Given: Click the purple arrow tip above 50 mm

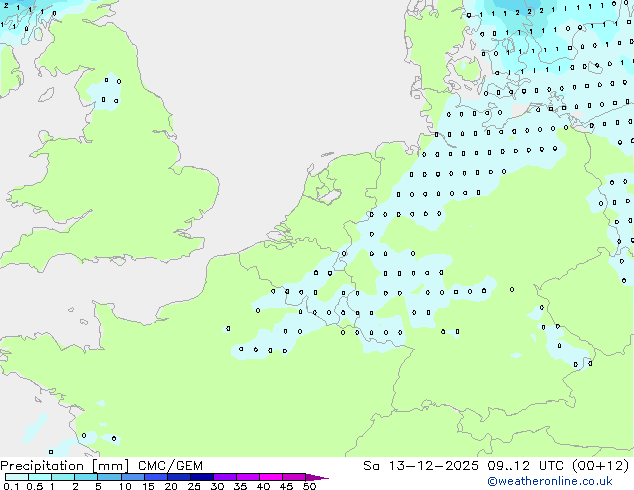Looking at the screenshot, I should point(317,477).
